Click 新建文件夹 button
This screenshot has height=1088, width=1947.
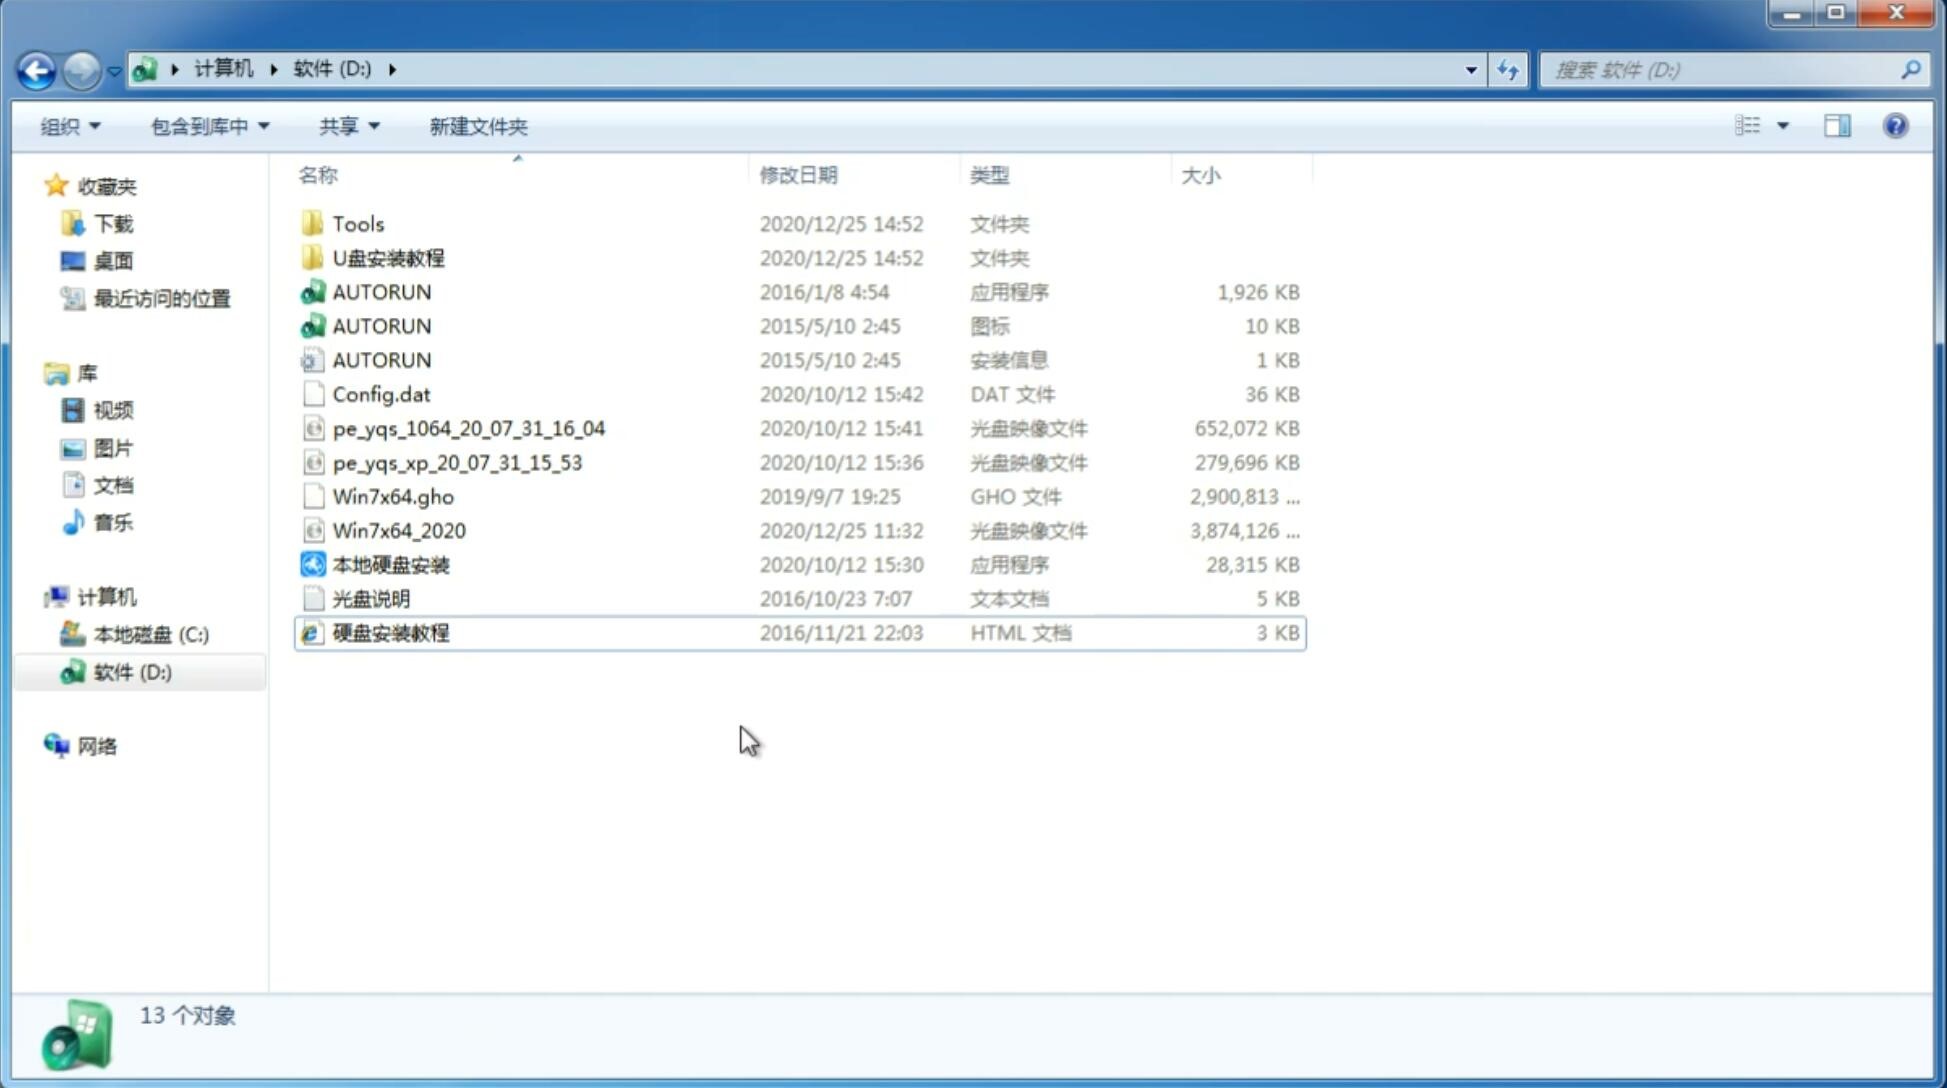pos(477,126)
